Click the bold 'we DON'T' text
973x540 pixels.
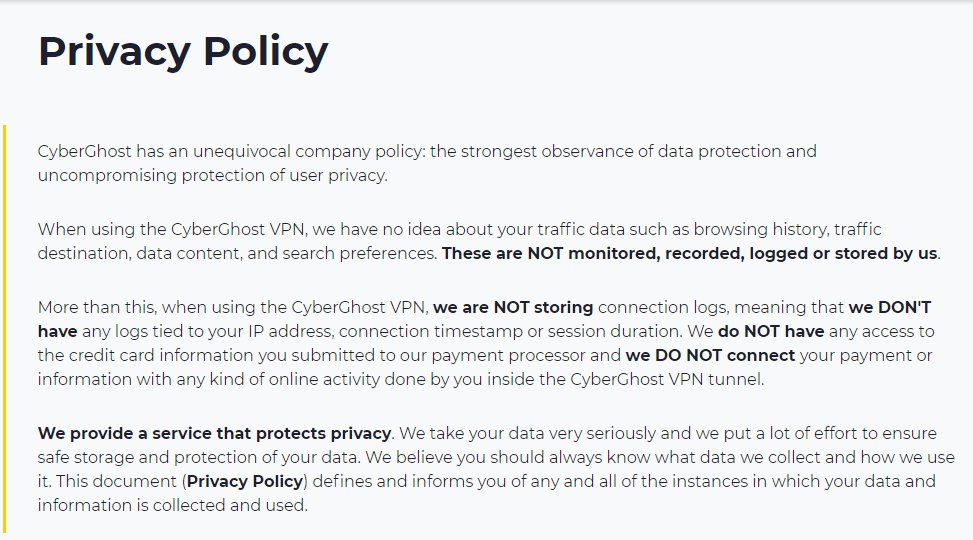890,307
